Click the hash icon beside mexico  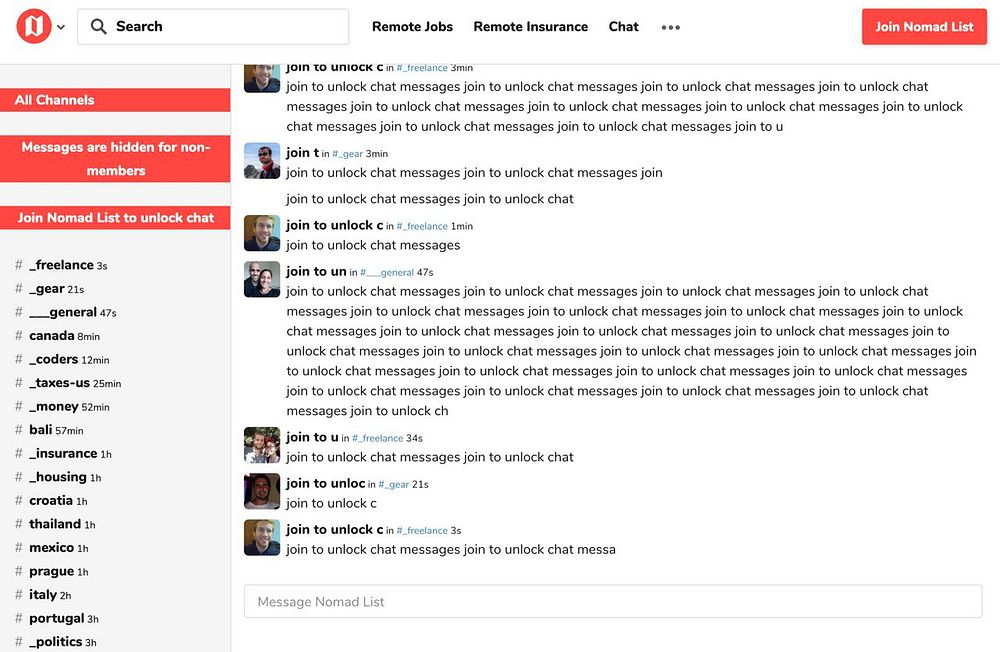point(18,547)
